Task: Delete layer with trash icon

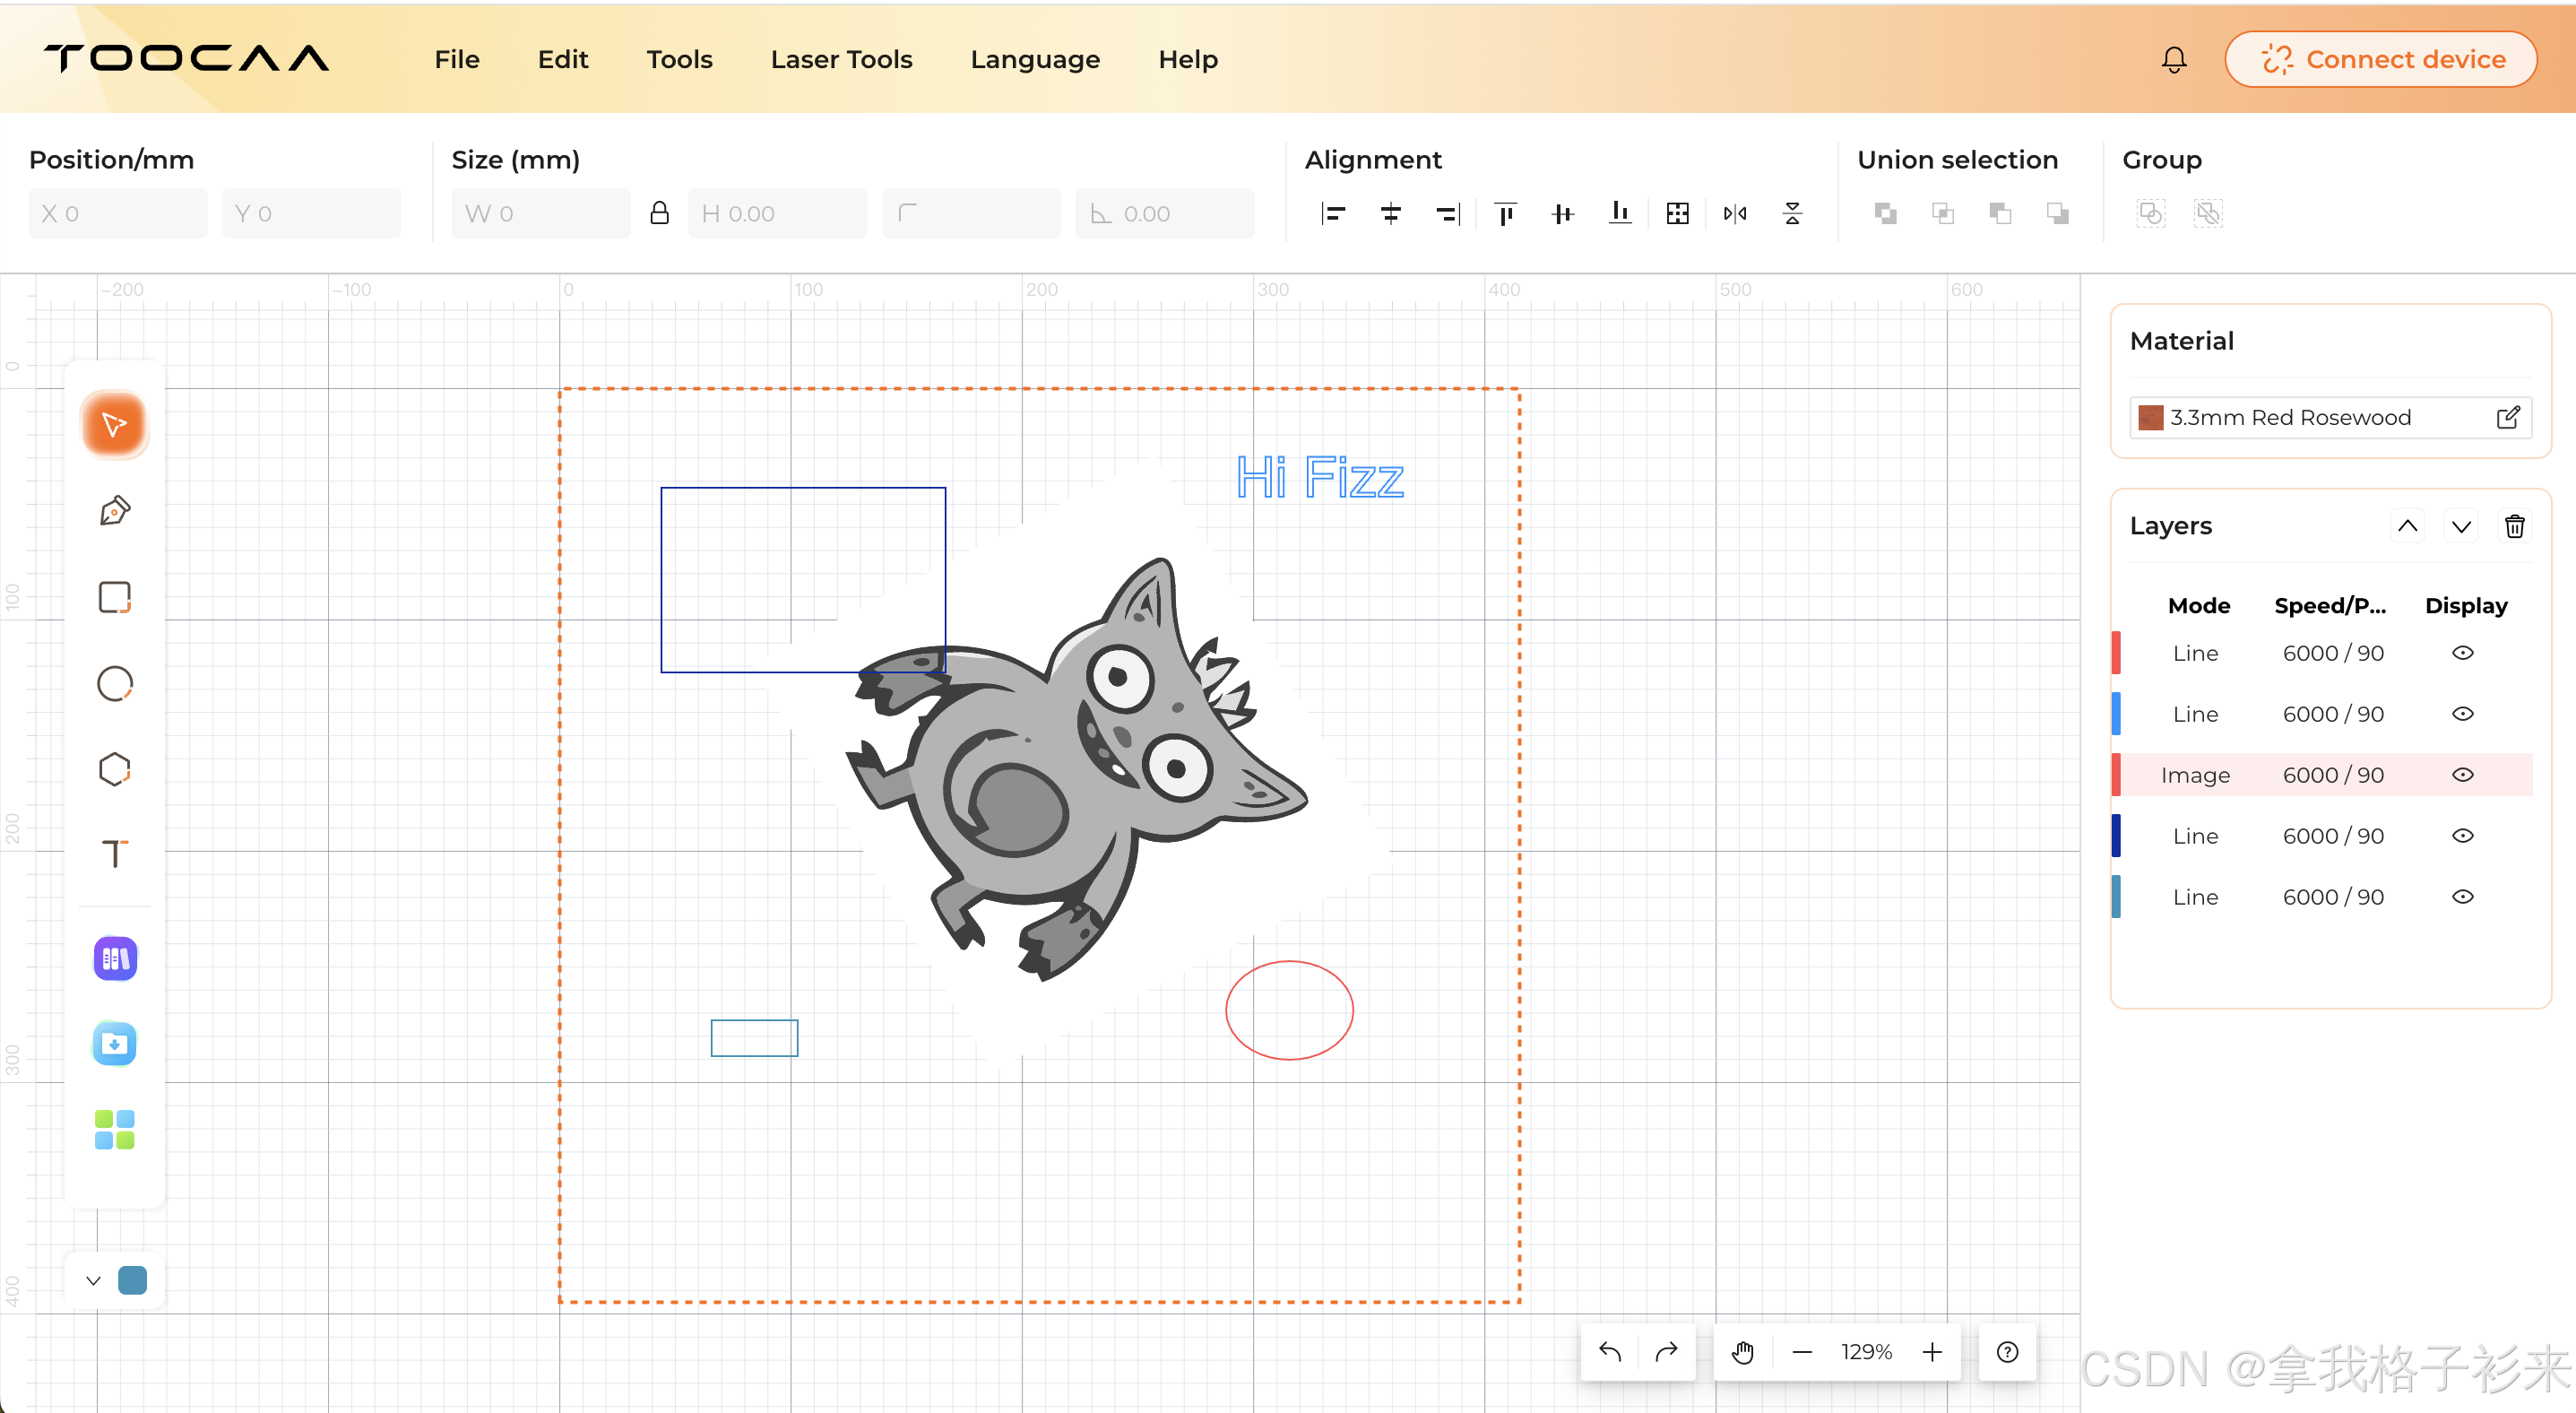Action: [x=2514, y=526]
